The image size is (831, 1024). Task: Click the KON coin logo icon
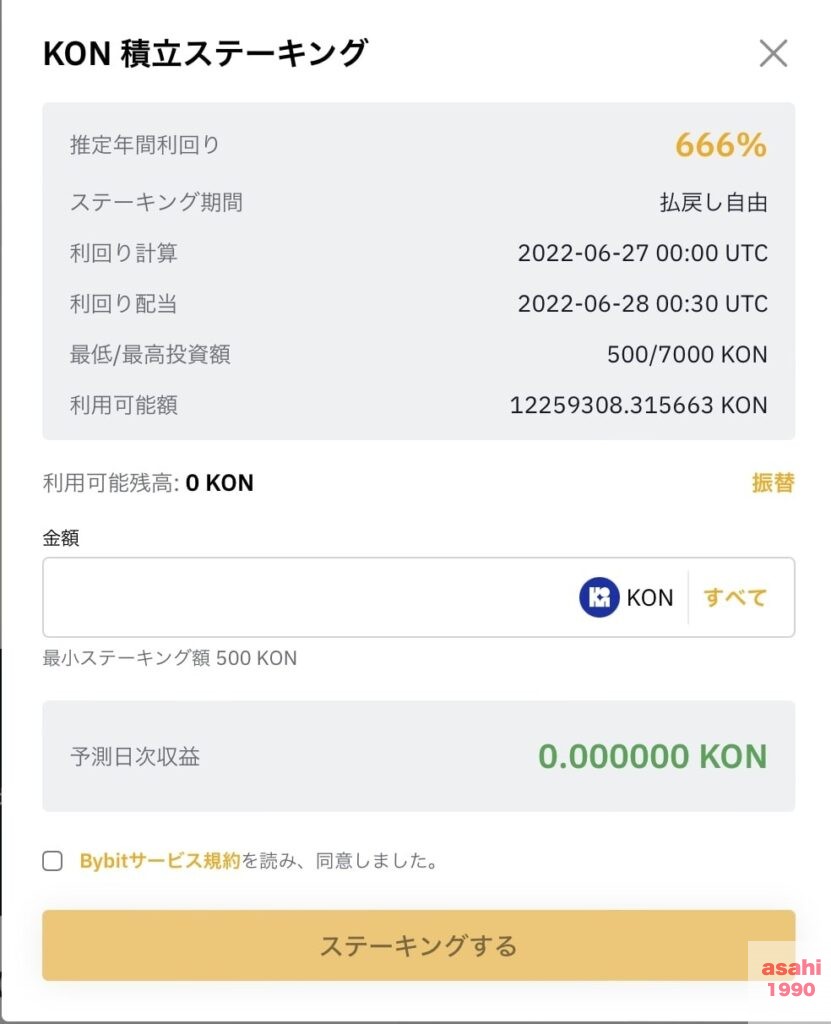pos(599,598)
